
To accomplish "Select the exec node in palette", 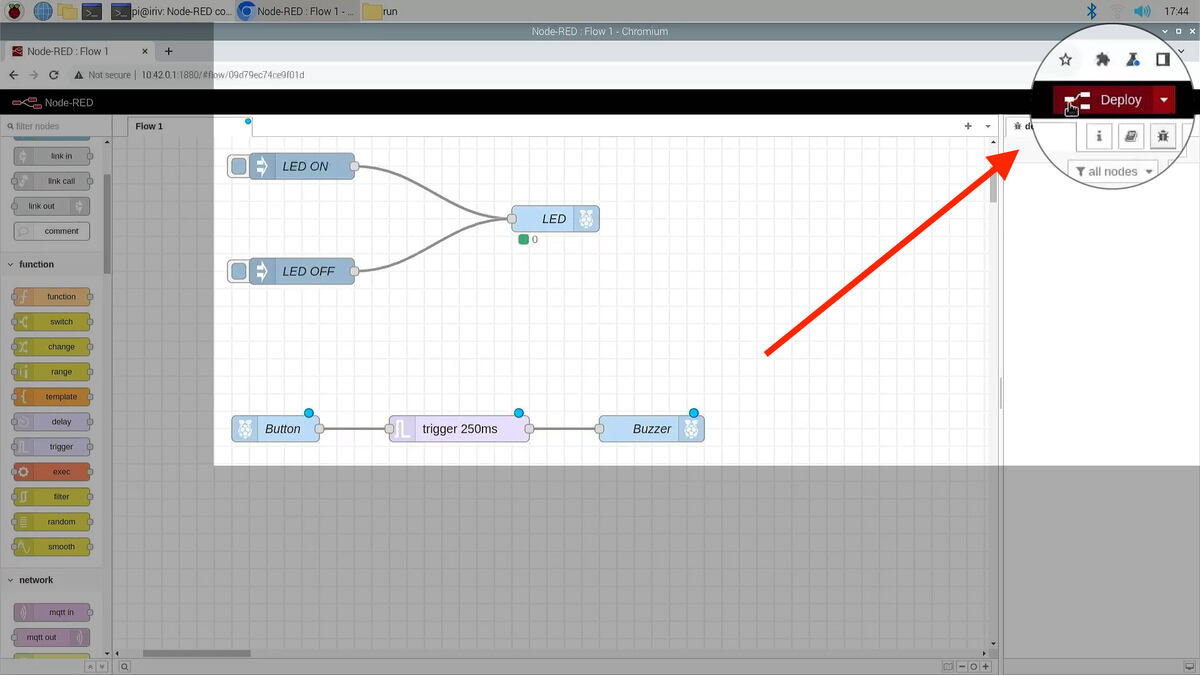I will 53,472.
